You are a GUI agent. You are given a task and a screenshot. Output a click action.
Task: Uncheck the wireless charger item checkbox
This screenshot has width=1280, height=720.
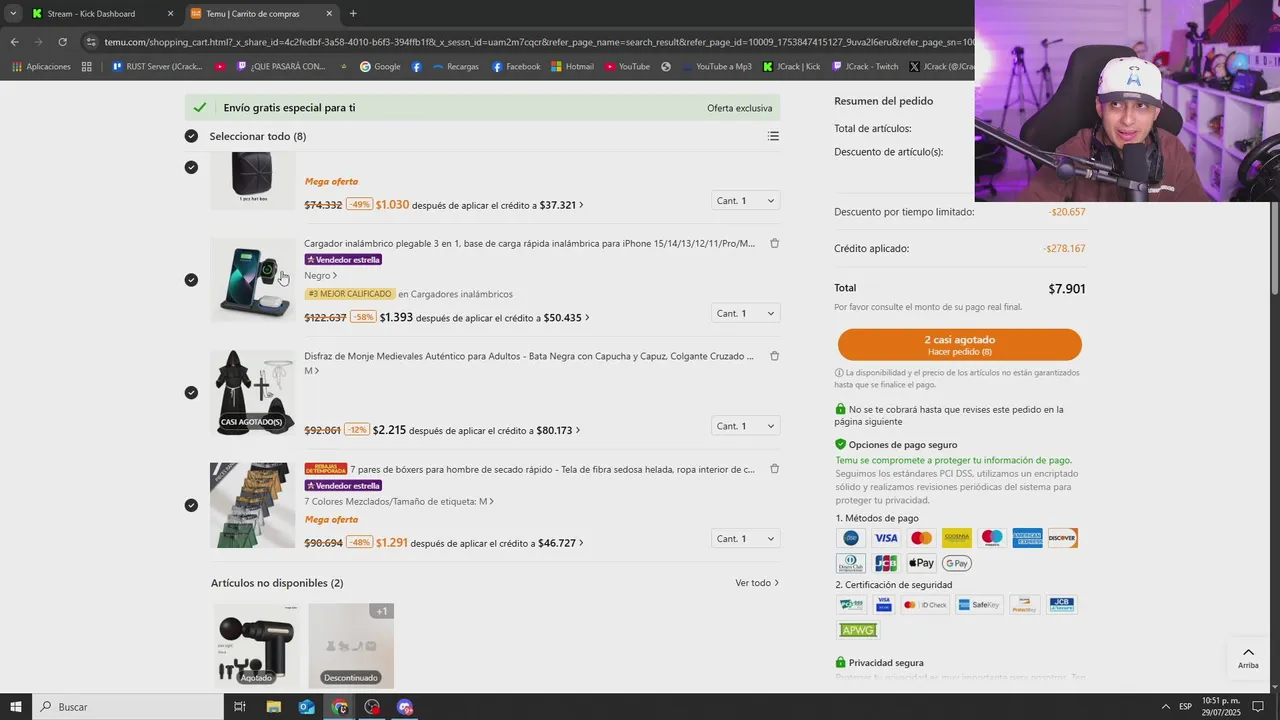pyautogui.click(x=191, y=280)
